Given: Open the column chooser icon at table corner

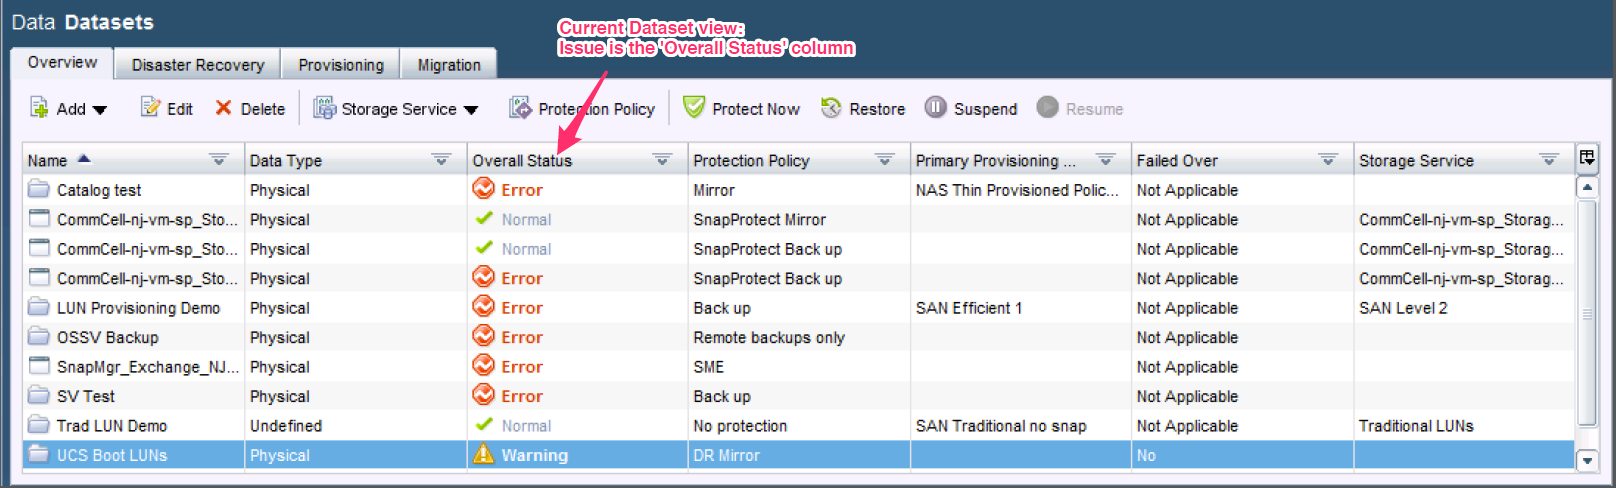Looking at the screenshot, I should point(1587,158).
